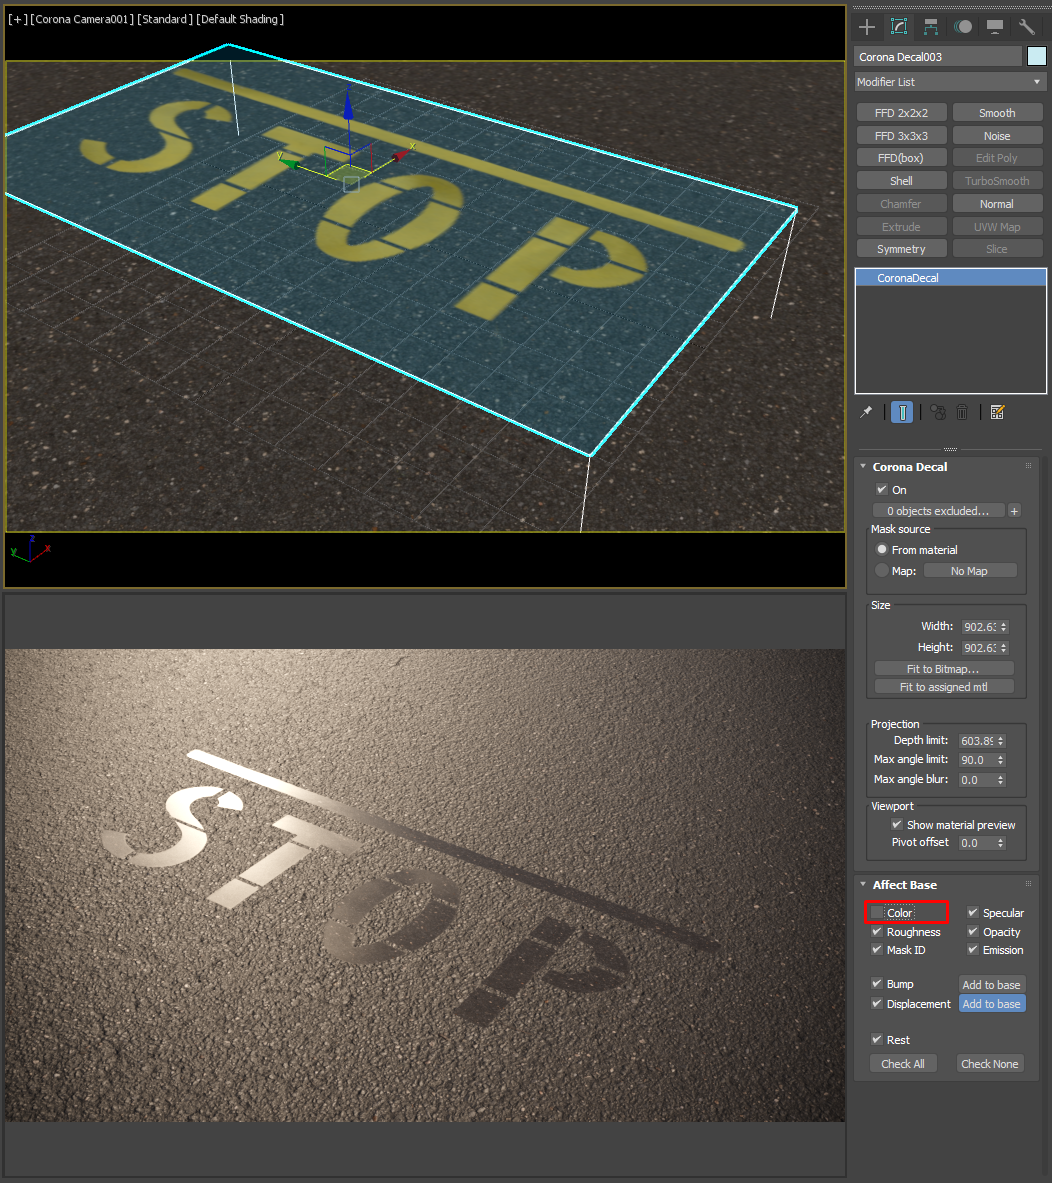Uncheck Show material preview
The image size is (1052, 1183).
897,825
